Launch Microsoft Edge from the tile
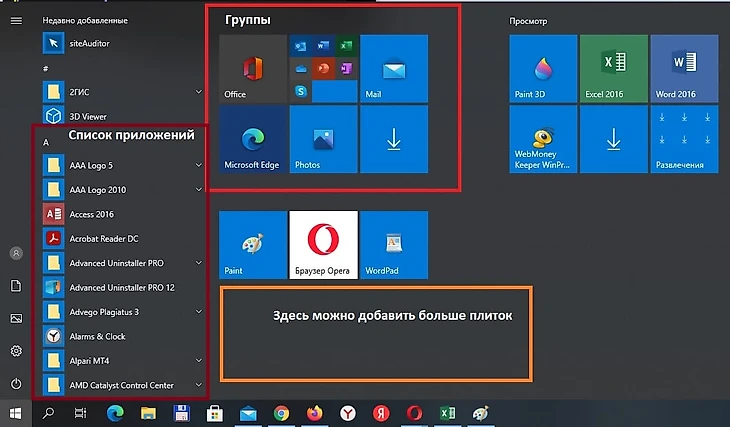Screen dimensions: 730x427 252,139
